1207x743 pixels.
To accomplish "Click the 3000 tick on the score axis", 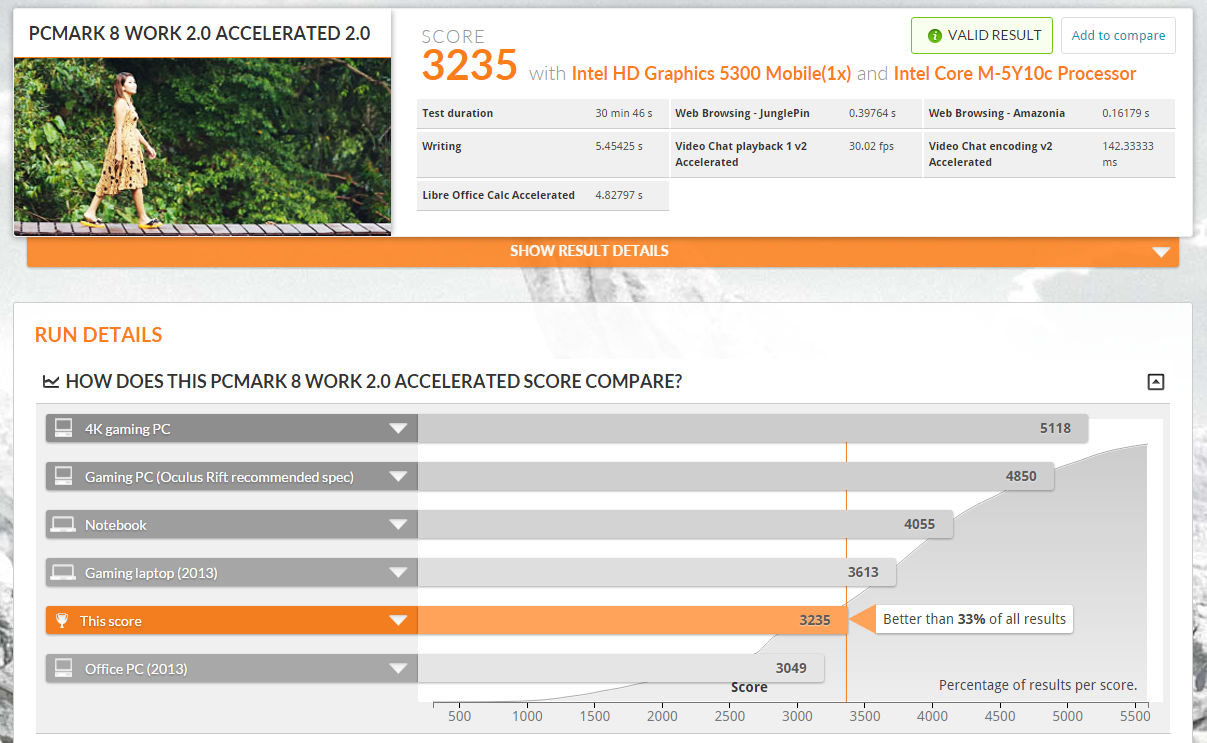I will click(797, 716).
